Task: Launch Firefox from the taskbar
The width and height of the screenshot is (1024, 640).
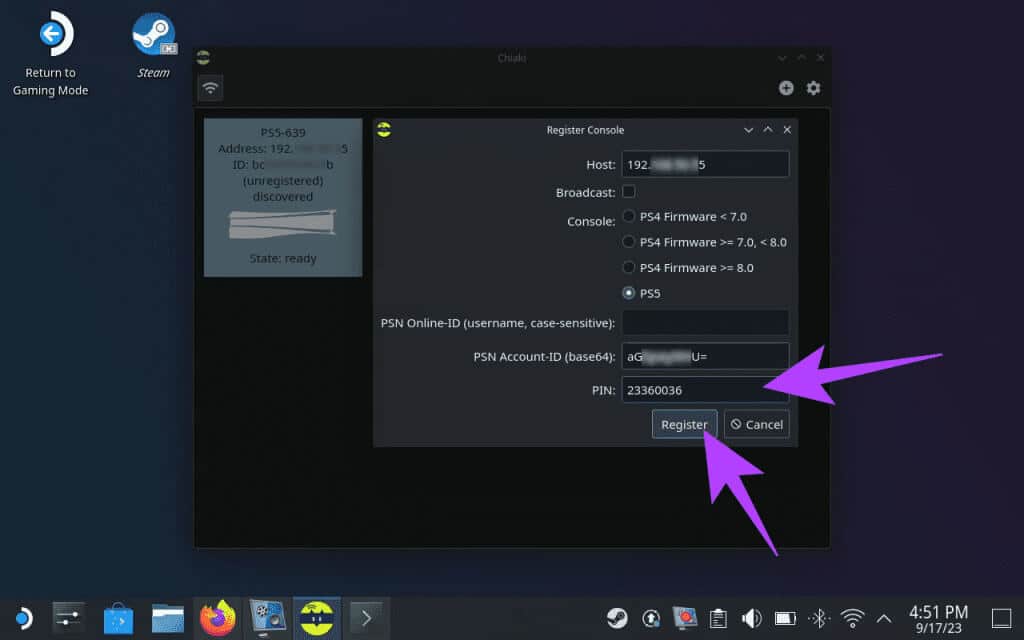Action: coord(217,618)
